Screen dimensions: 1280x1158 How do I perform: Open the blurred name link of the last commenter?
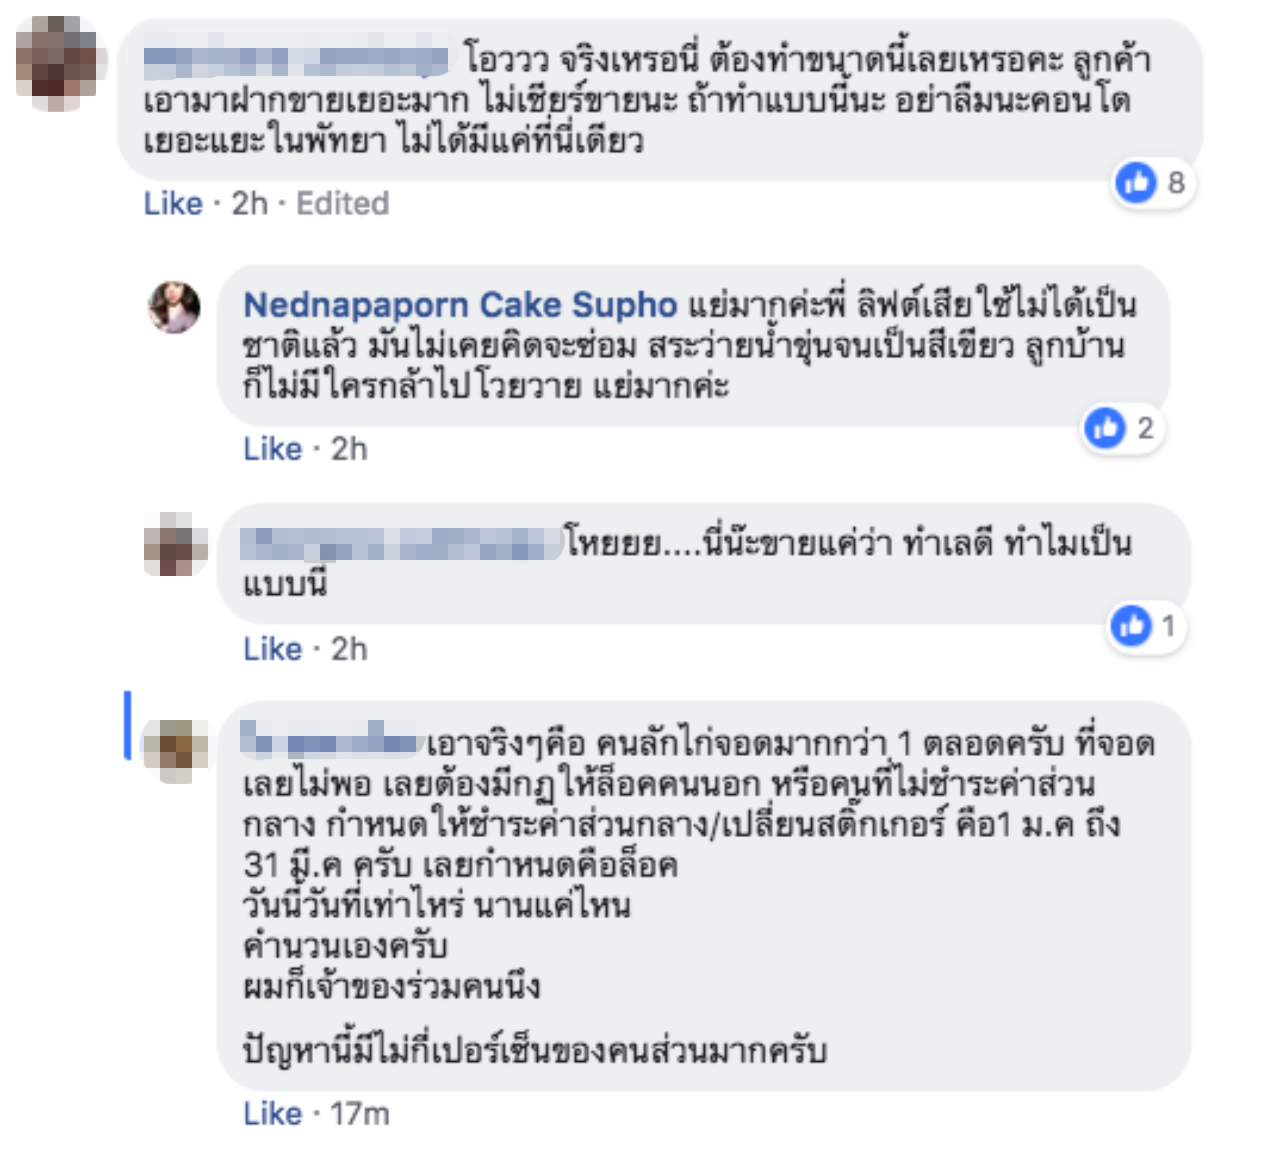pos(329,740)
